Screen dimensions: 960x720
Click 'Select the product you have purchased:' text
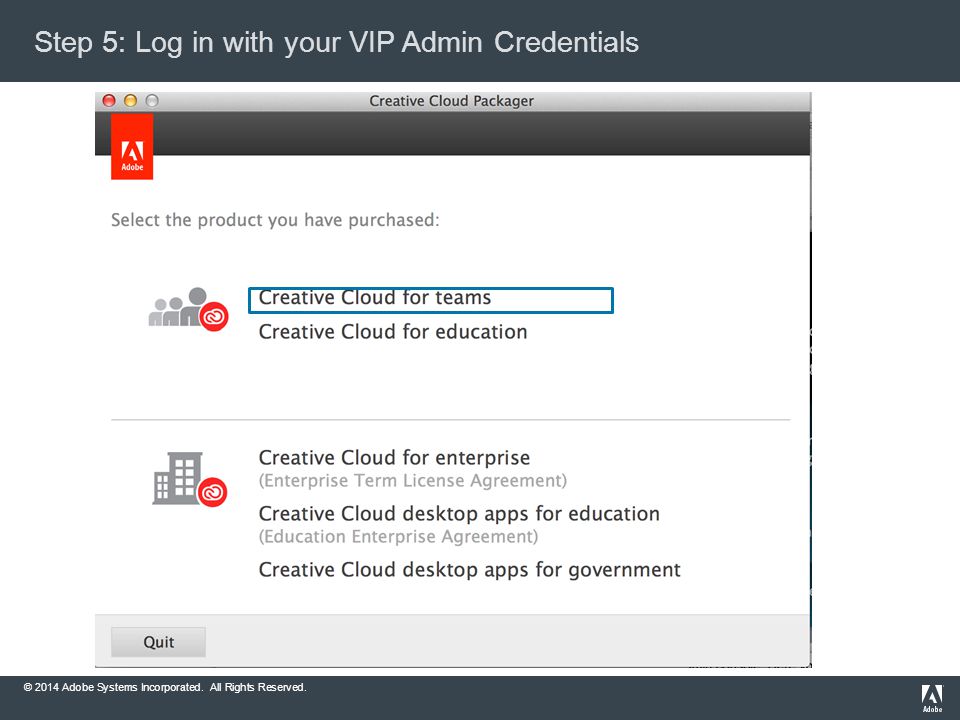pyautogui.click(x=275, y=220)
